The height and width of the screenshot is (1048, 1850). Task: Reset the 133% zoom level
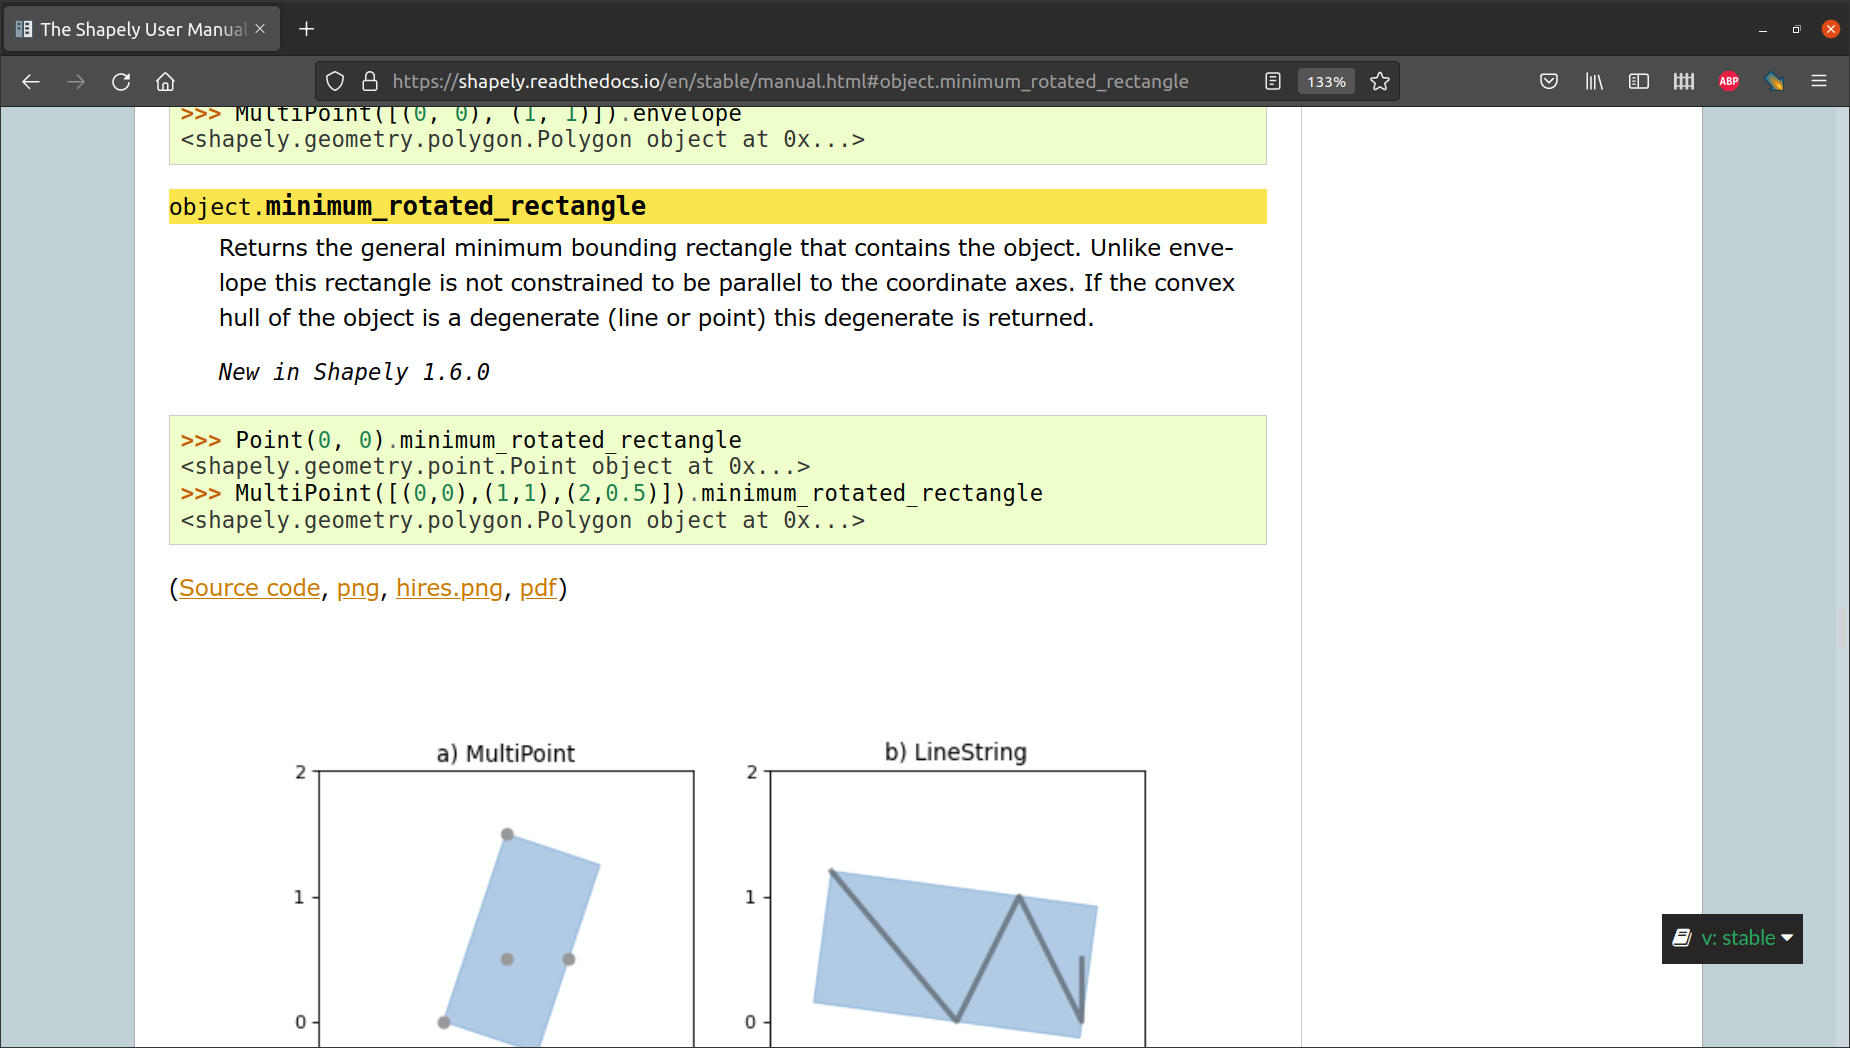[1326, 82]
